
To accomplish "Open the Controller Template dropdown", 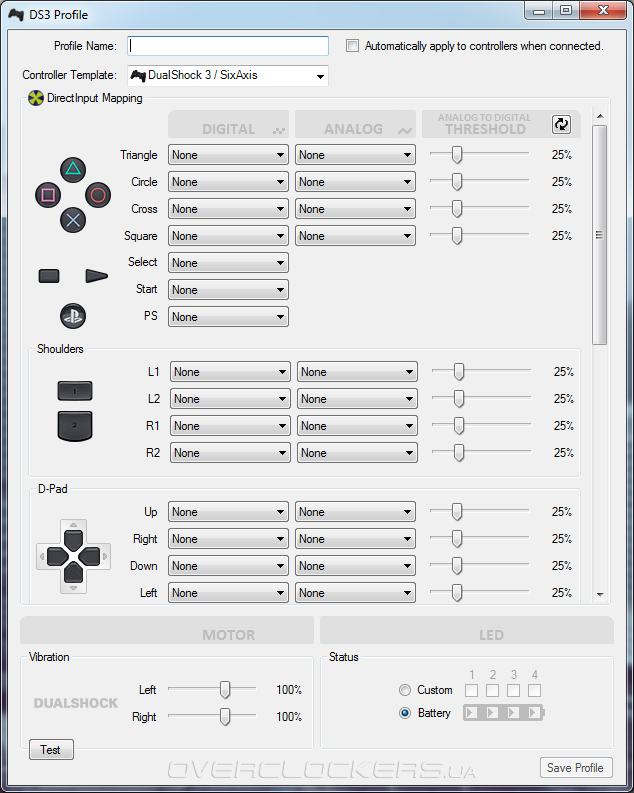I will [x=228, y=76].
